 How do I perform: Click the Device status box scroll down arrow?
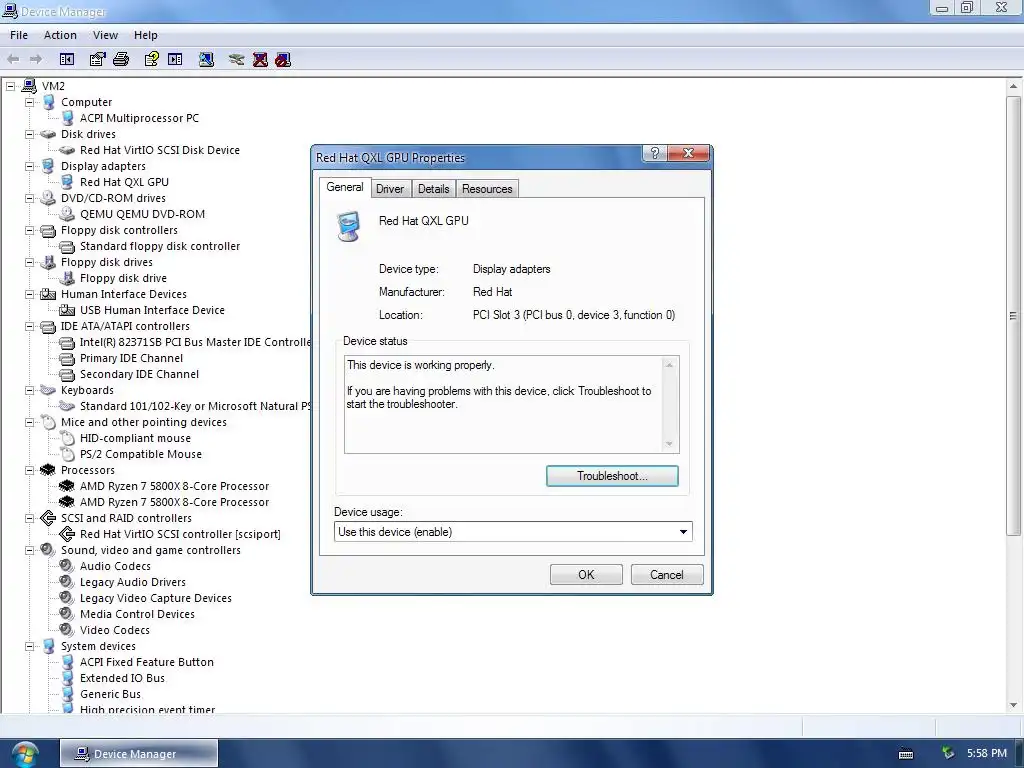[669, 444]
